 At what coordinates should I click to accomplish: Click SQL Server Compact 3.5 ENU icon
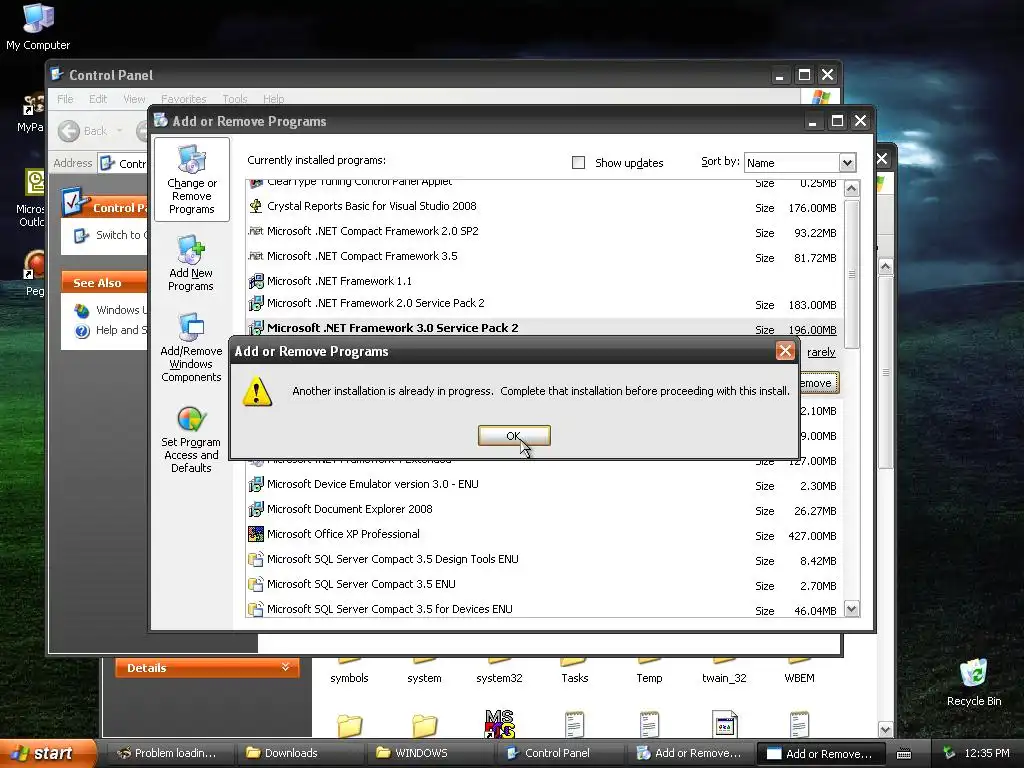(x=256, y=584)
